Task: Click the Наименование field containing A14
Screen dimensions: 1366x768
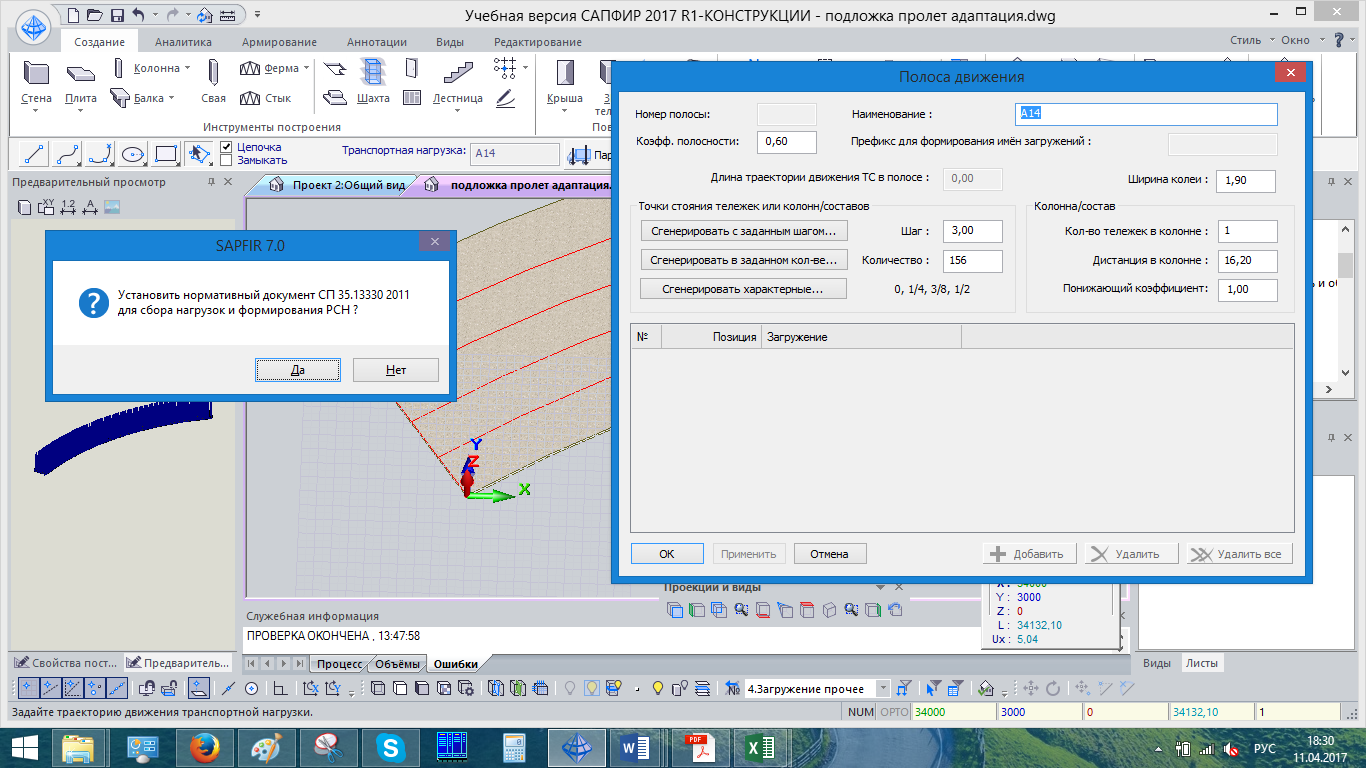Action: (x=1146, y=114)
